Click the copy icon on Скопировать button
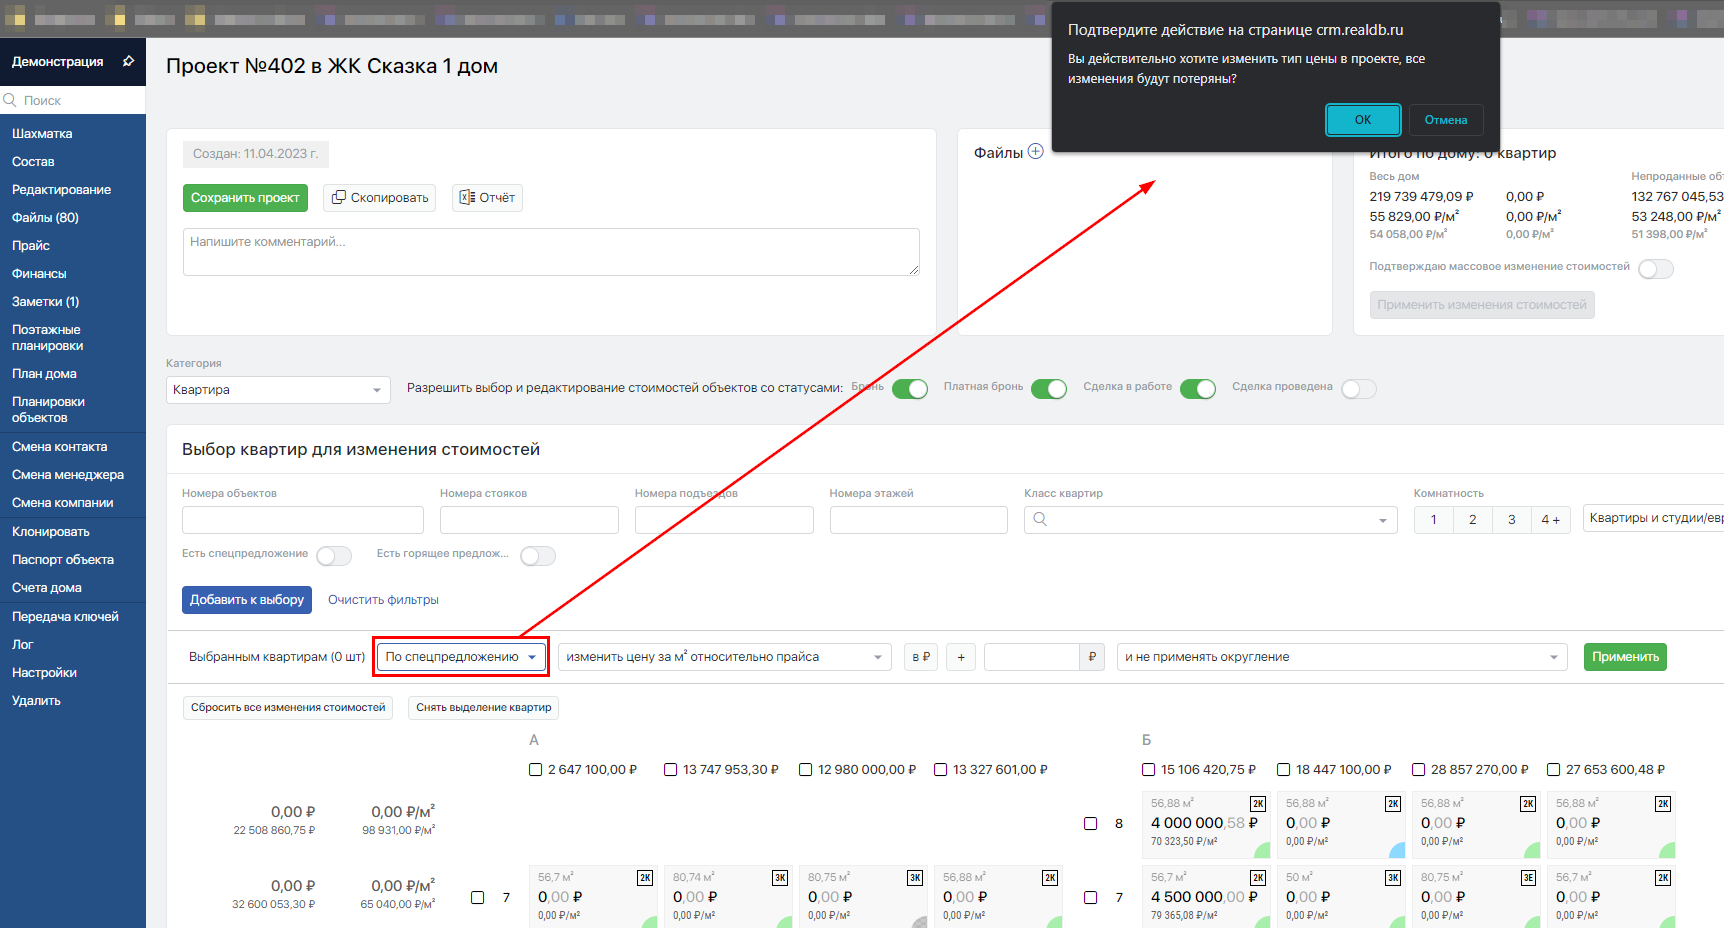 coord(339,197)
